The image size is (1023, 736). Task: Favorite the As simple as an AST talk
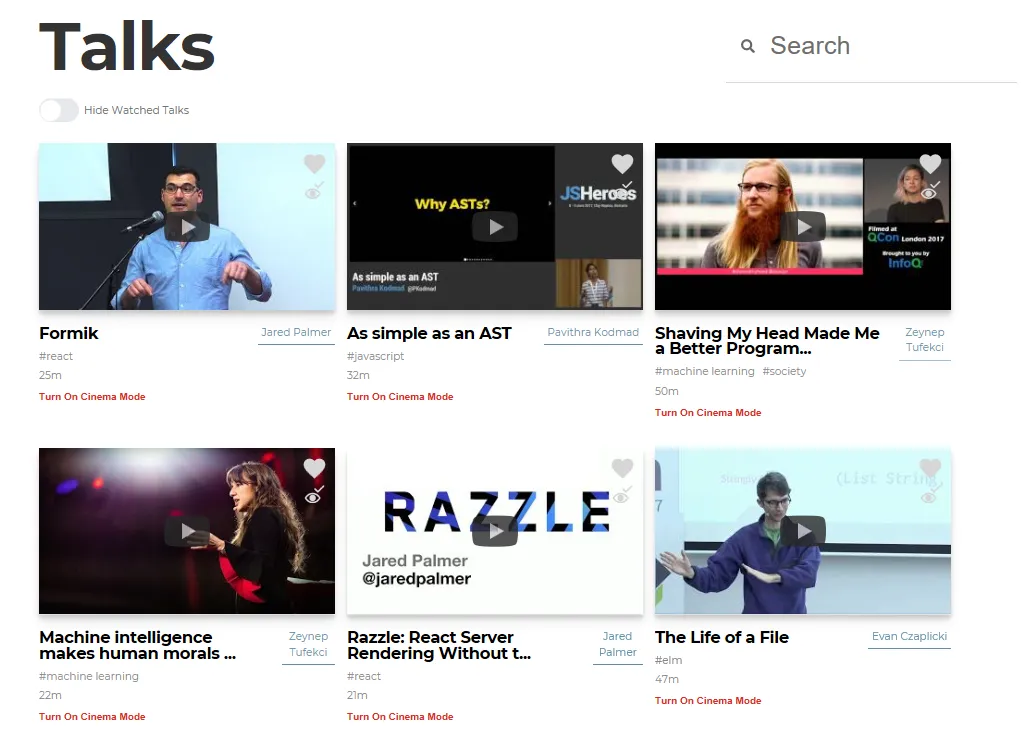coord(622,163)
